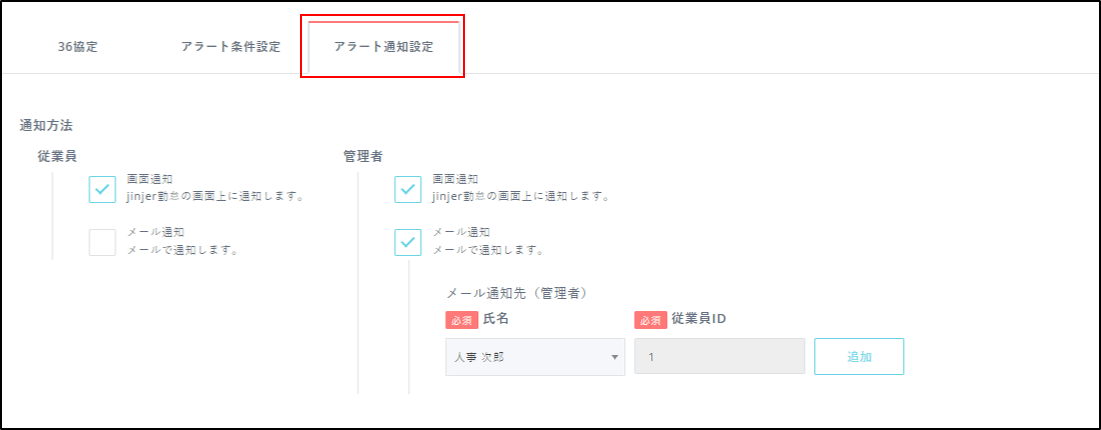Click the 従業員 section heading

[57, 156]
